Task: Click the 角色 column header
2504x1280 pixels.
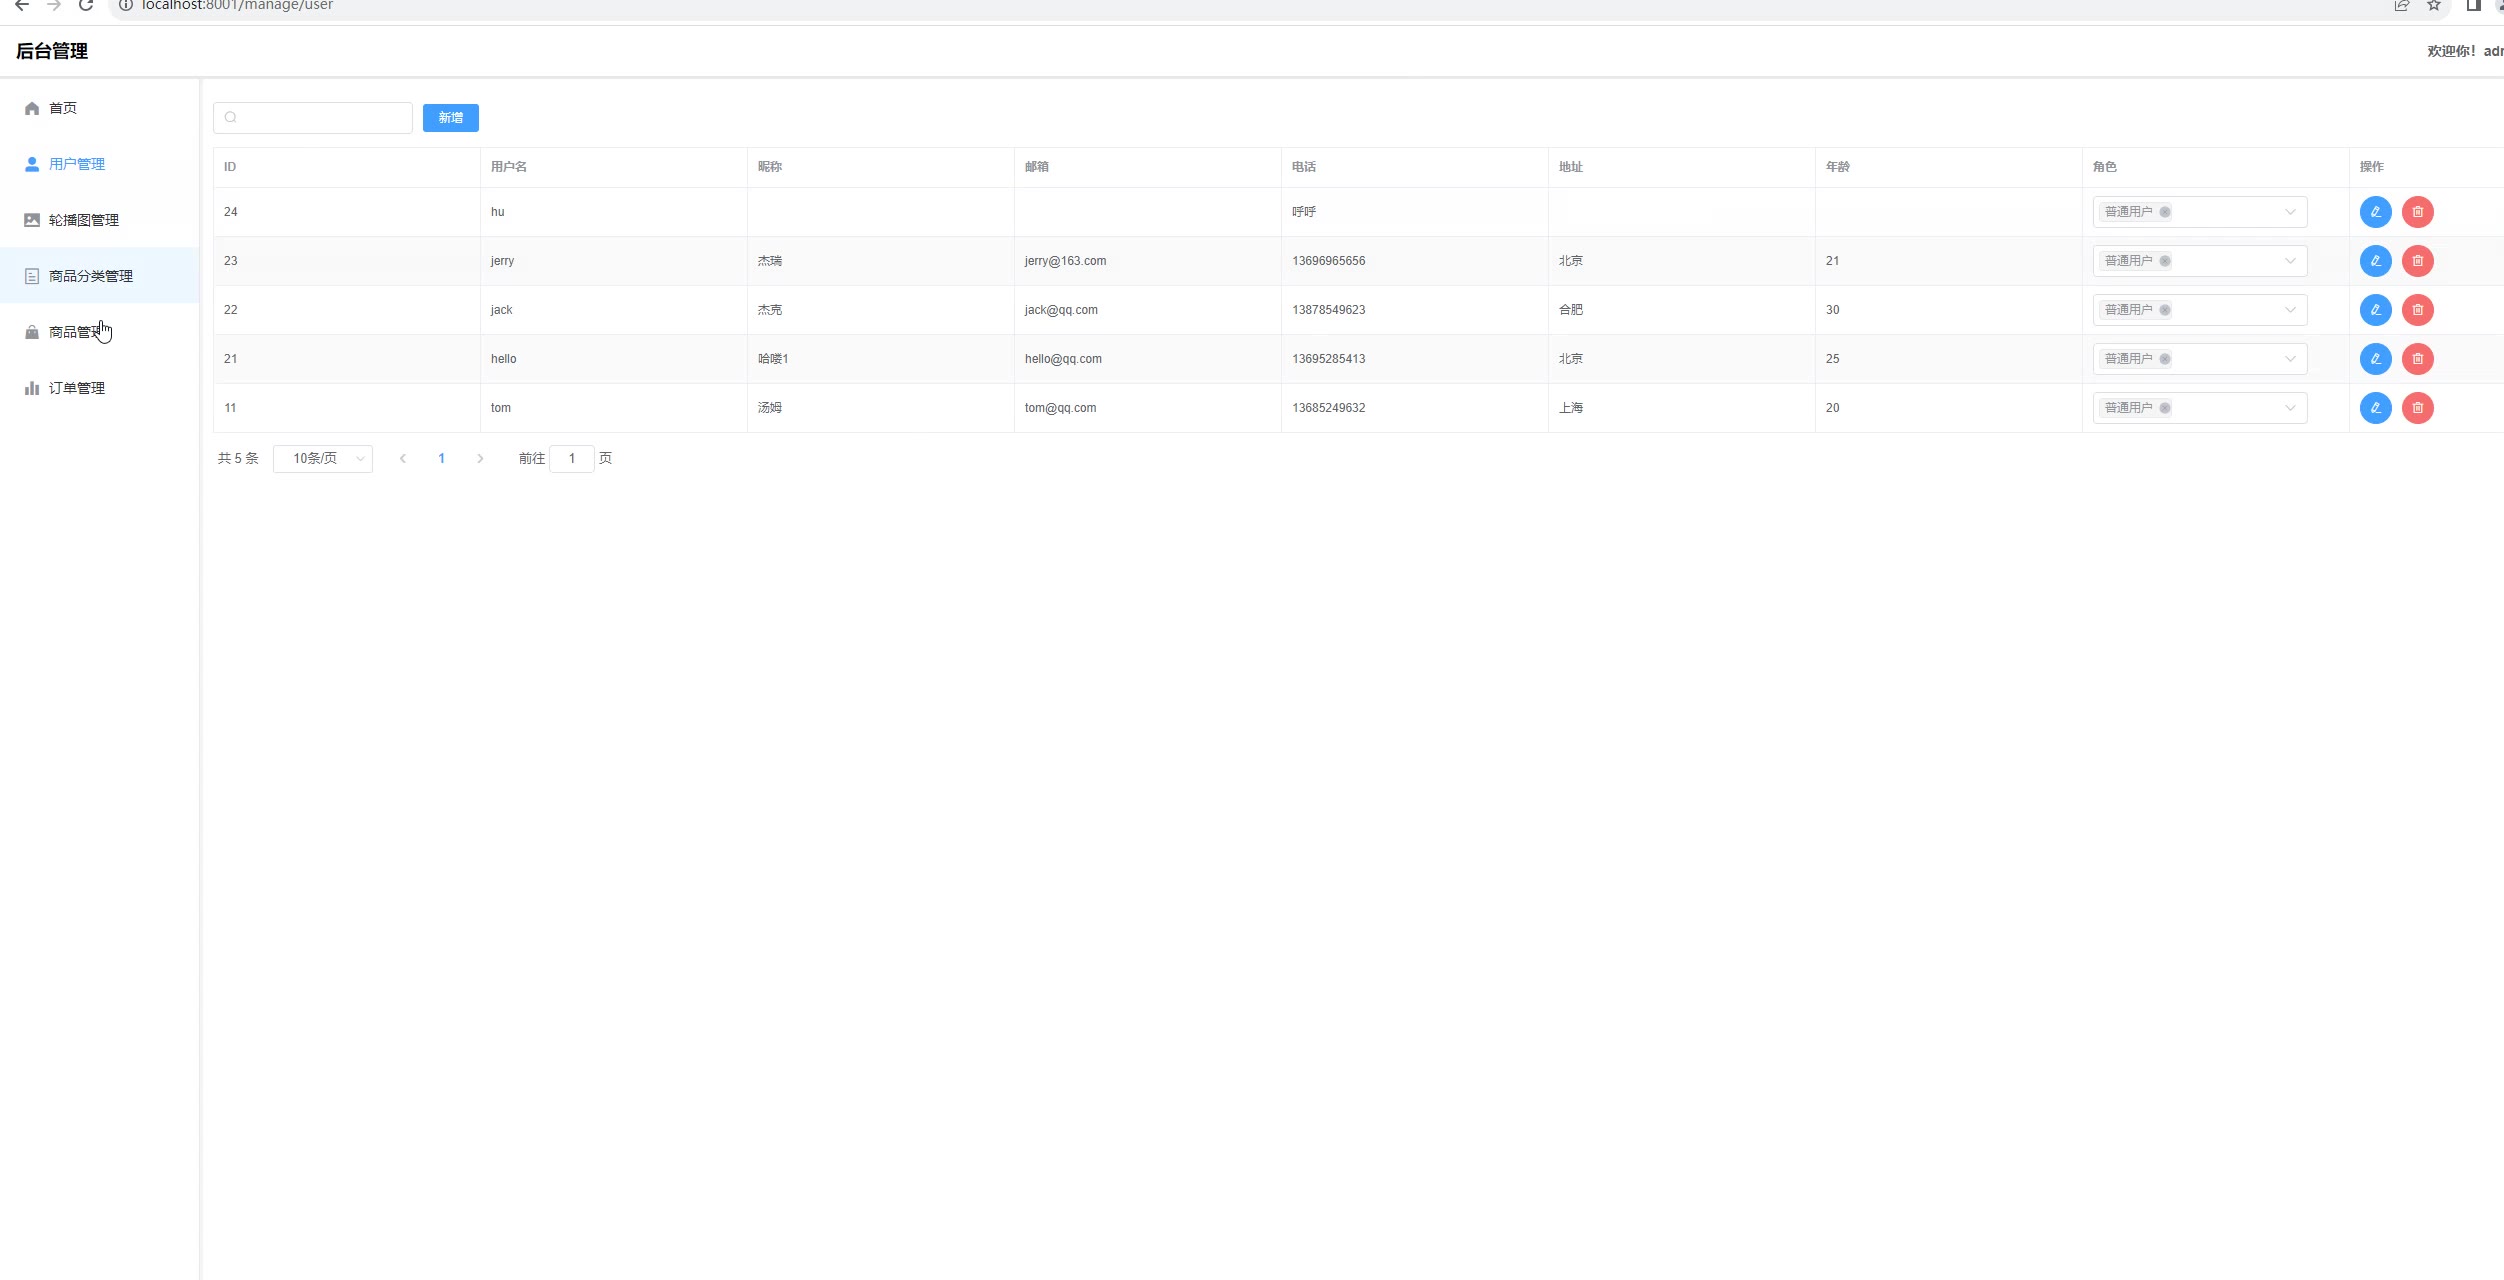Action: [x=2105, y=167]
